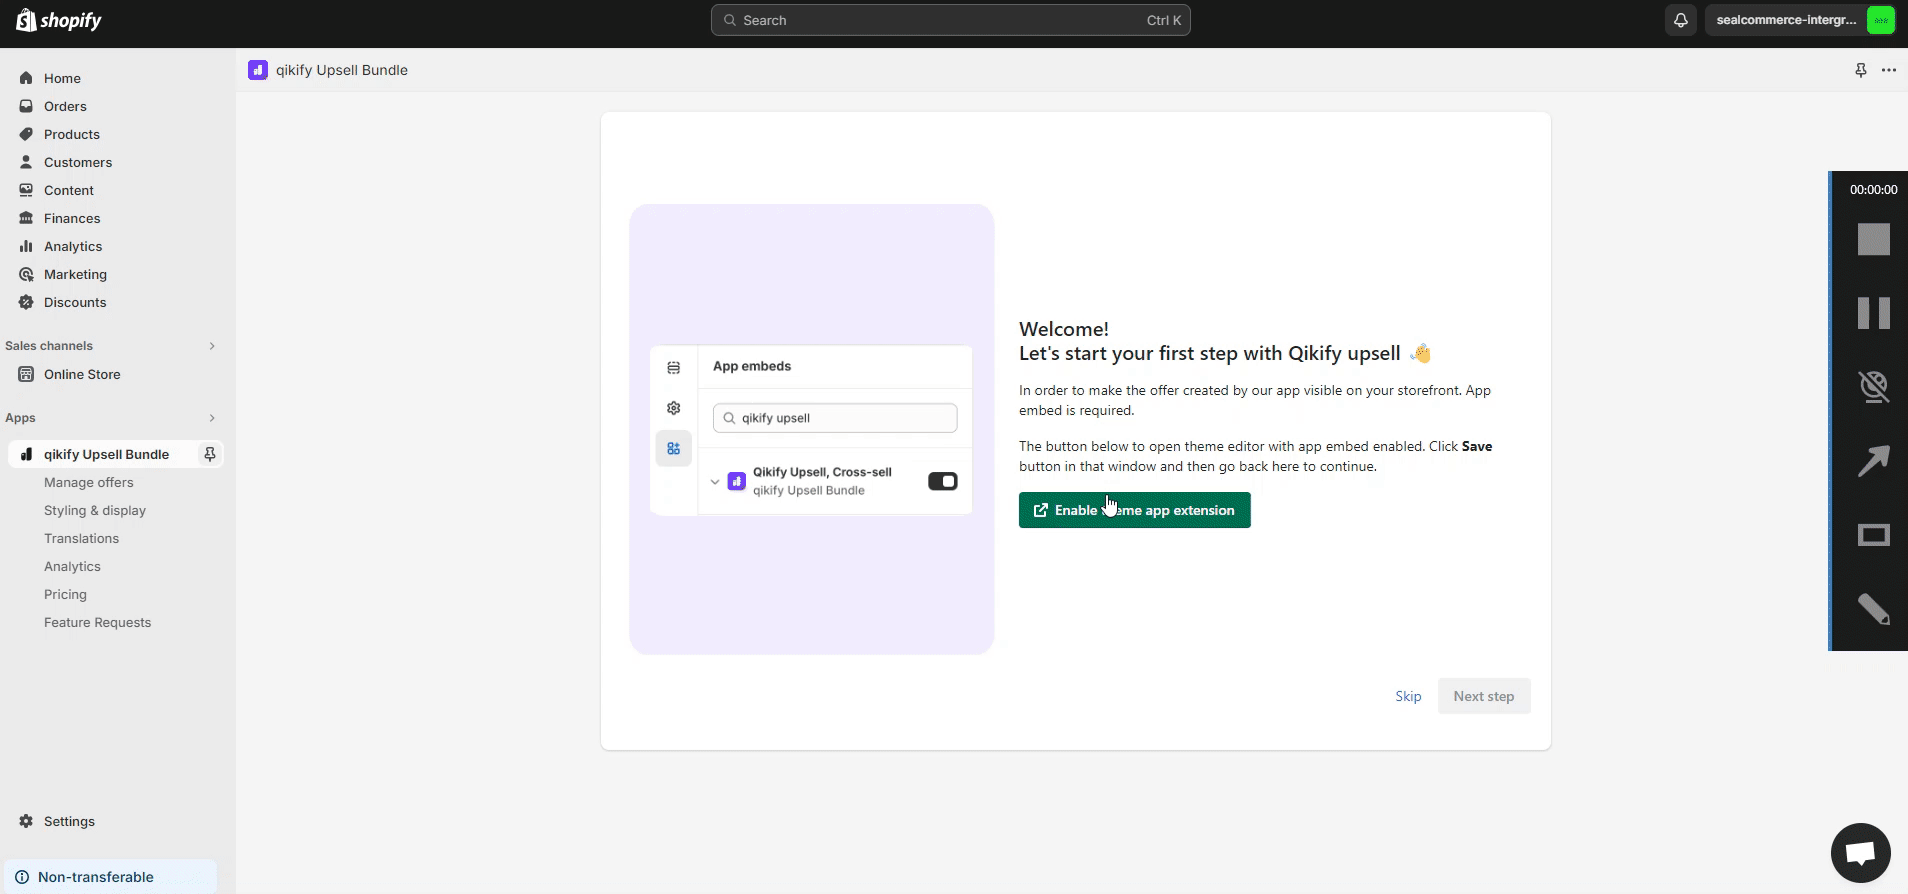Viewport: 1908px width, 894px height.
Task: Click the Finances bank icon
Action: point(26,218)
